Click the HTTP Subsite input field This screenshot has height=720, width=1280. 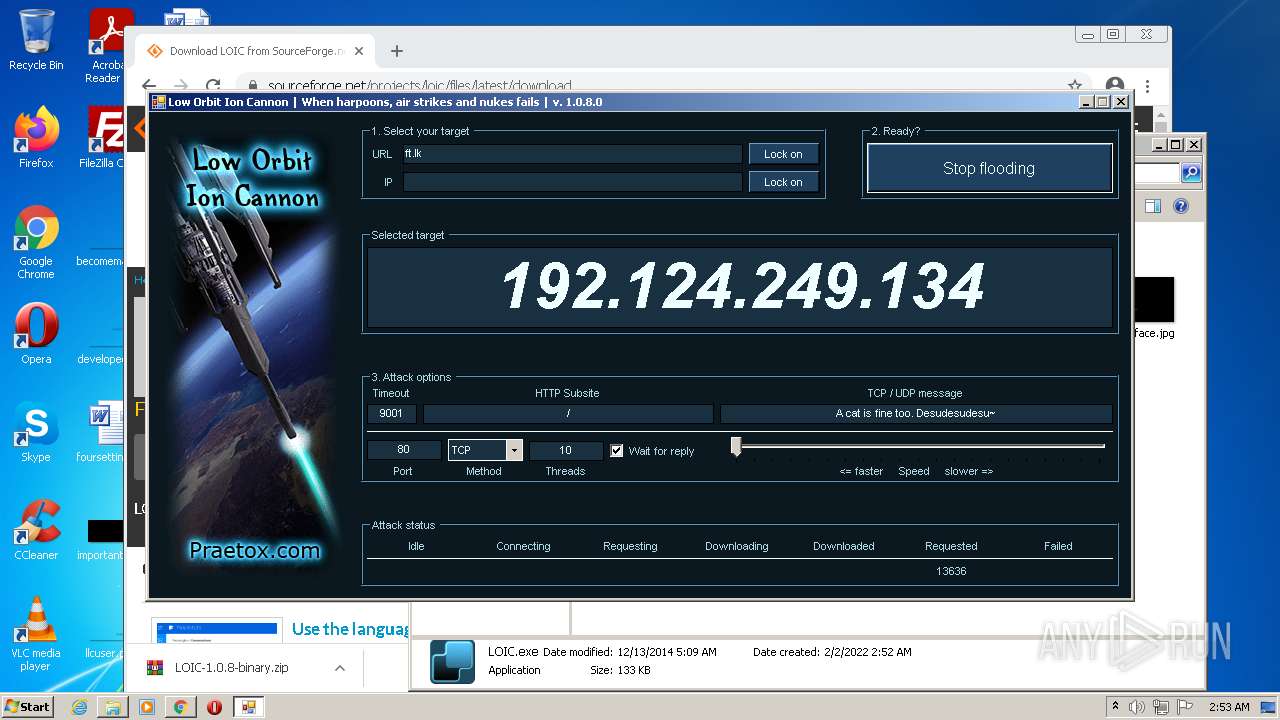point(568,413)
